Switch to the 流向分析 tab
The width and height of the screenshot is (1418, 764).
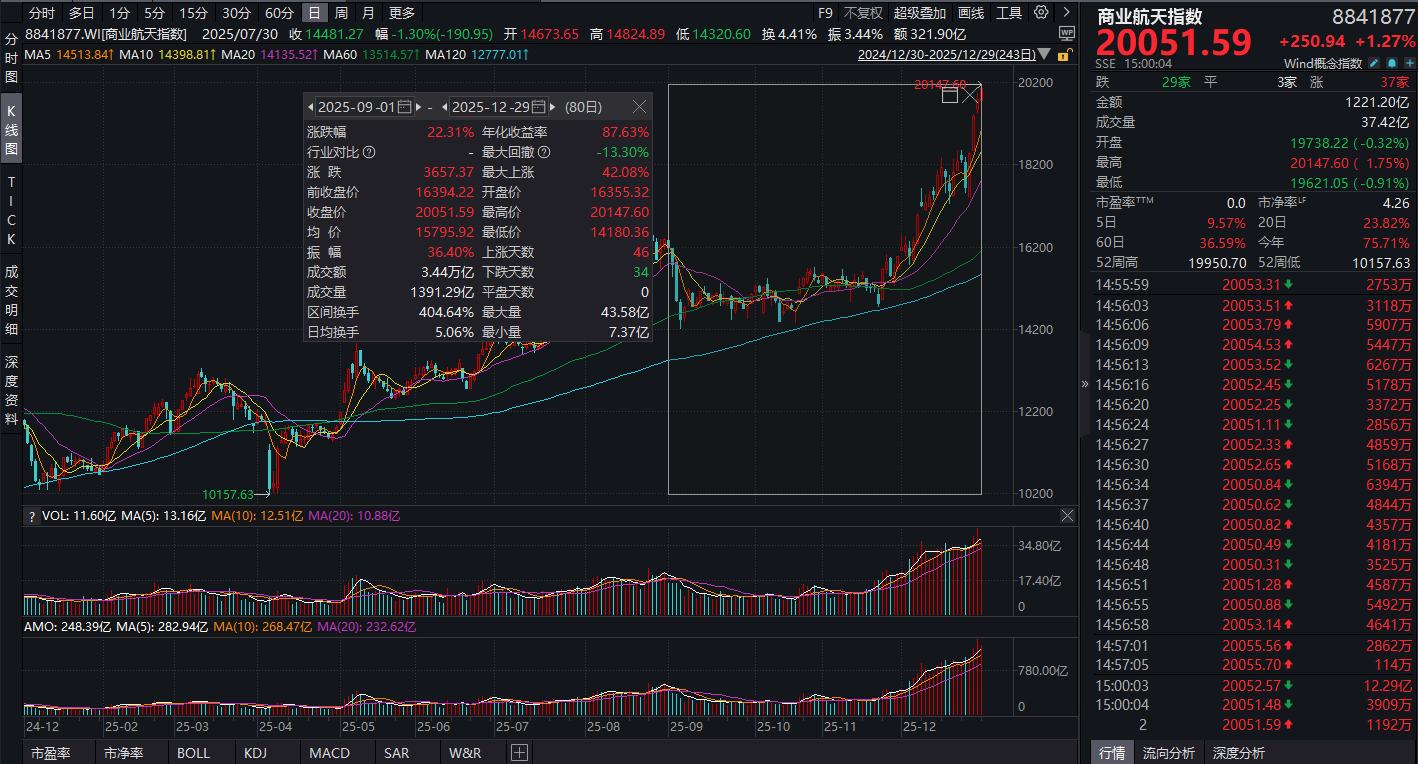pyautogui.click(x=1168, y=752)
